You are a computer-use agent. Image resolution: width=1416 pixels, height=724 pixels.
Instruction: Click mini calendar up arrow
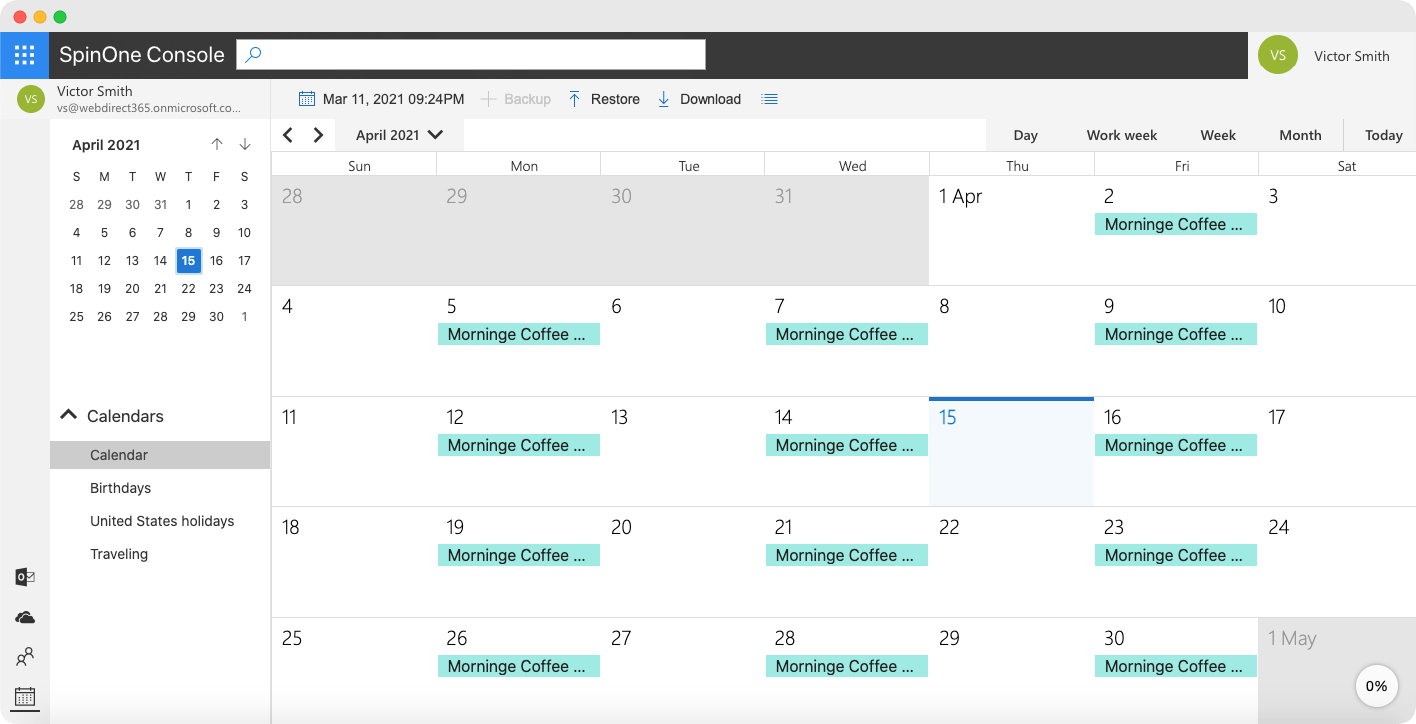pos(217,145)
